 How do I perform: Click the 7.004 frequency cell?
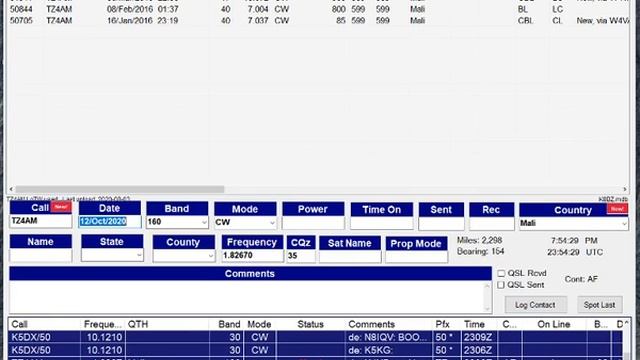click(258, 9)
